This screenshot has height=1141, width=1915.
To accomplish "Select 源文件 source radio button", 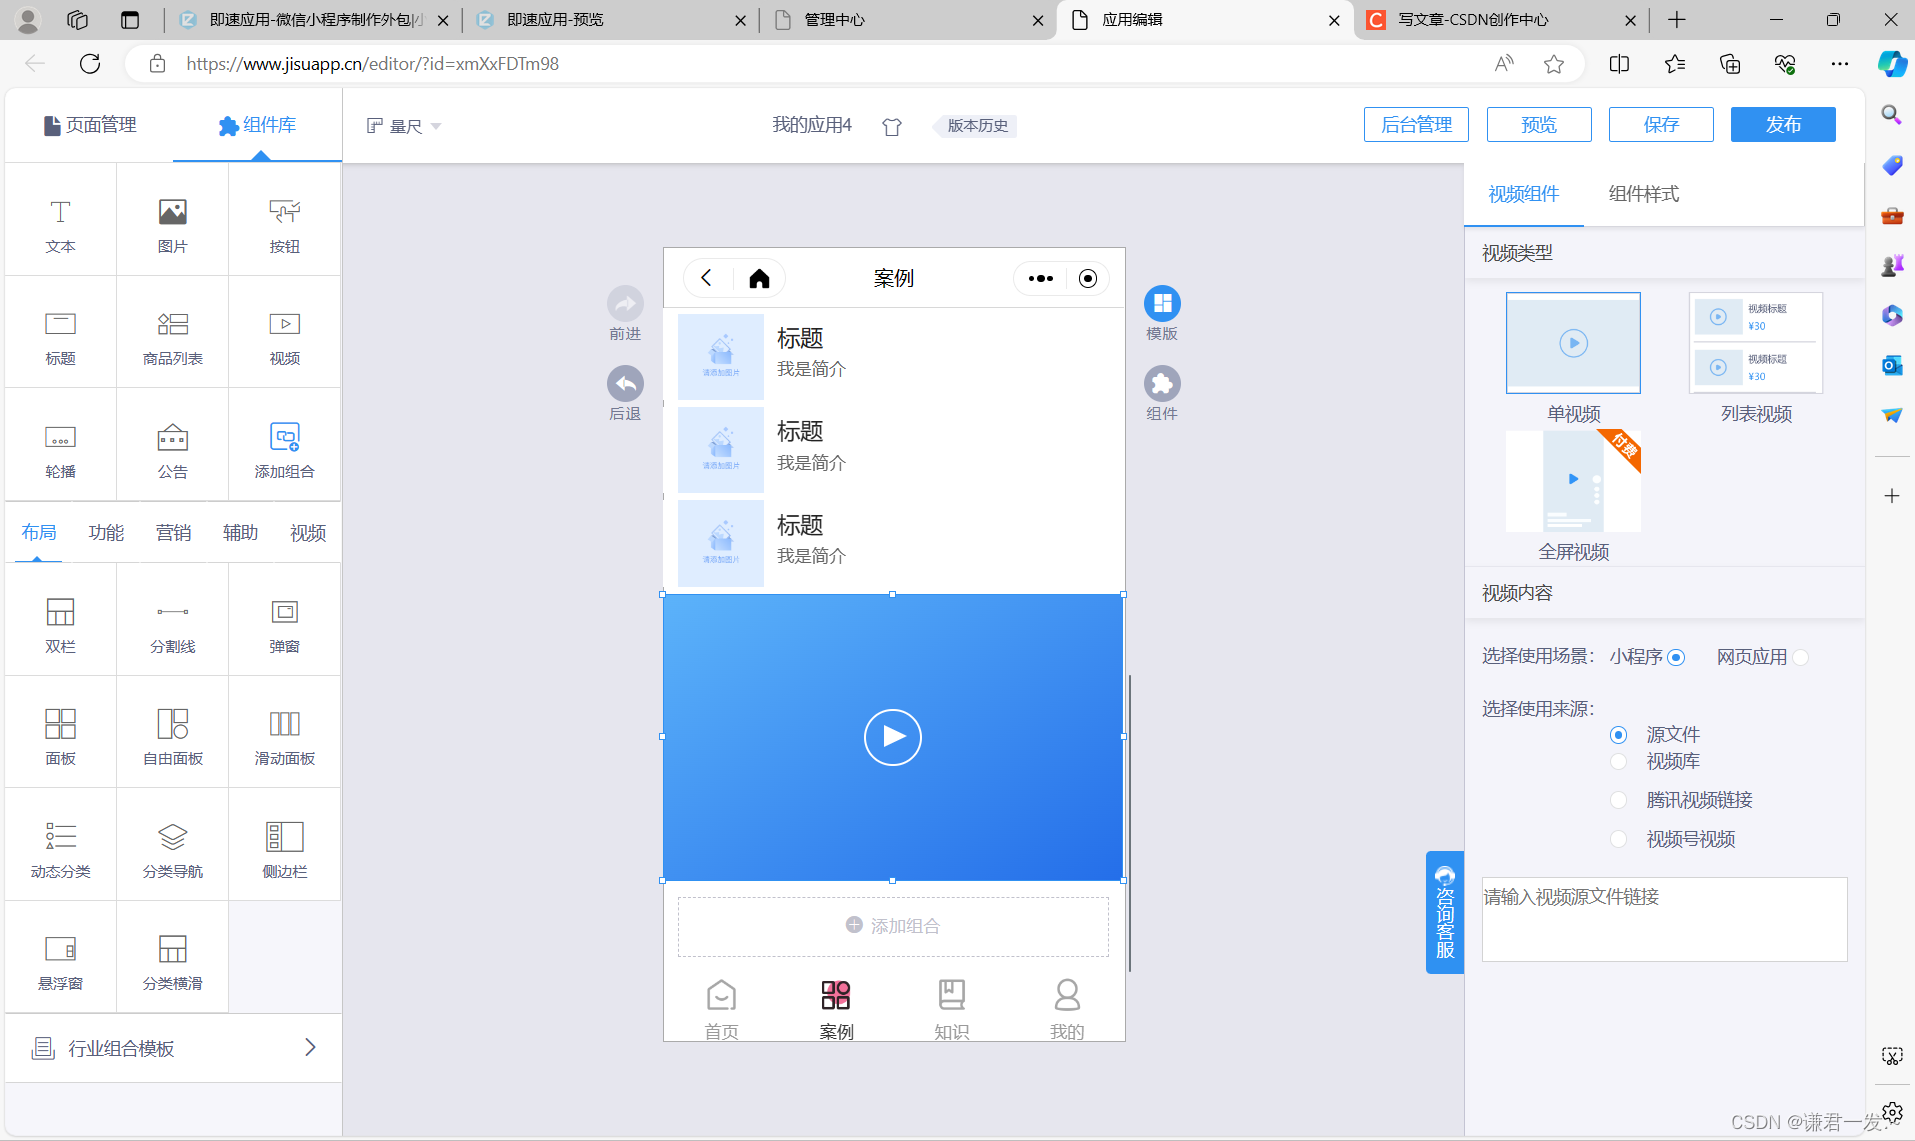I will pos(1618,735).
